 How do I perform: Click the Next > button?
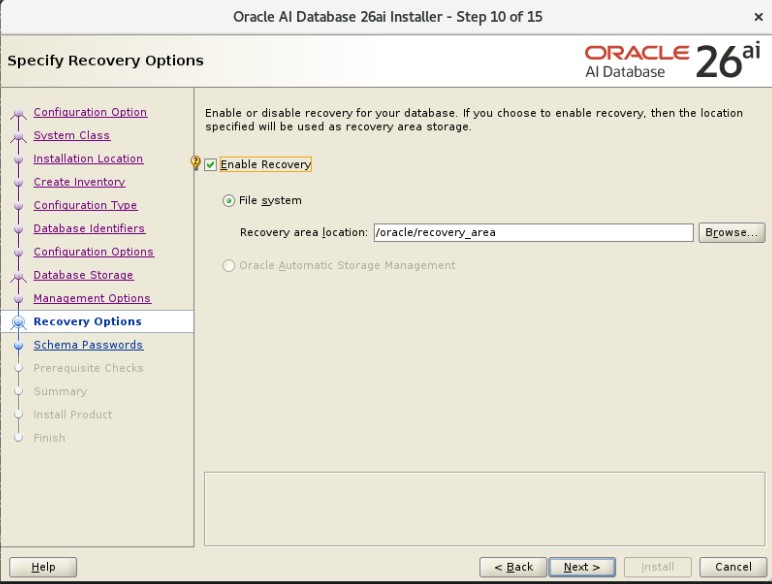(582, 567)
